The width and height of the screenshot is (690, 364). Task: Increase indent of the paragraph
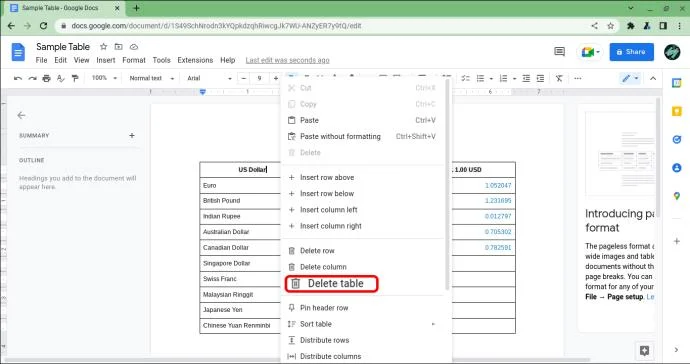(540, 78)
